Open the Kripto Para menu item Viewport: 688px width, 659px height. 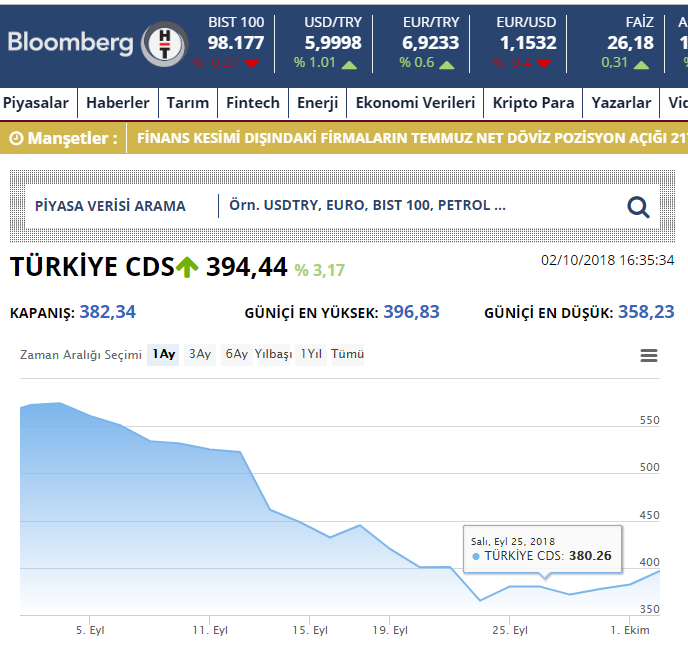point(533,103)
